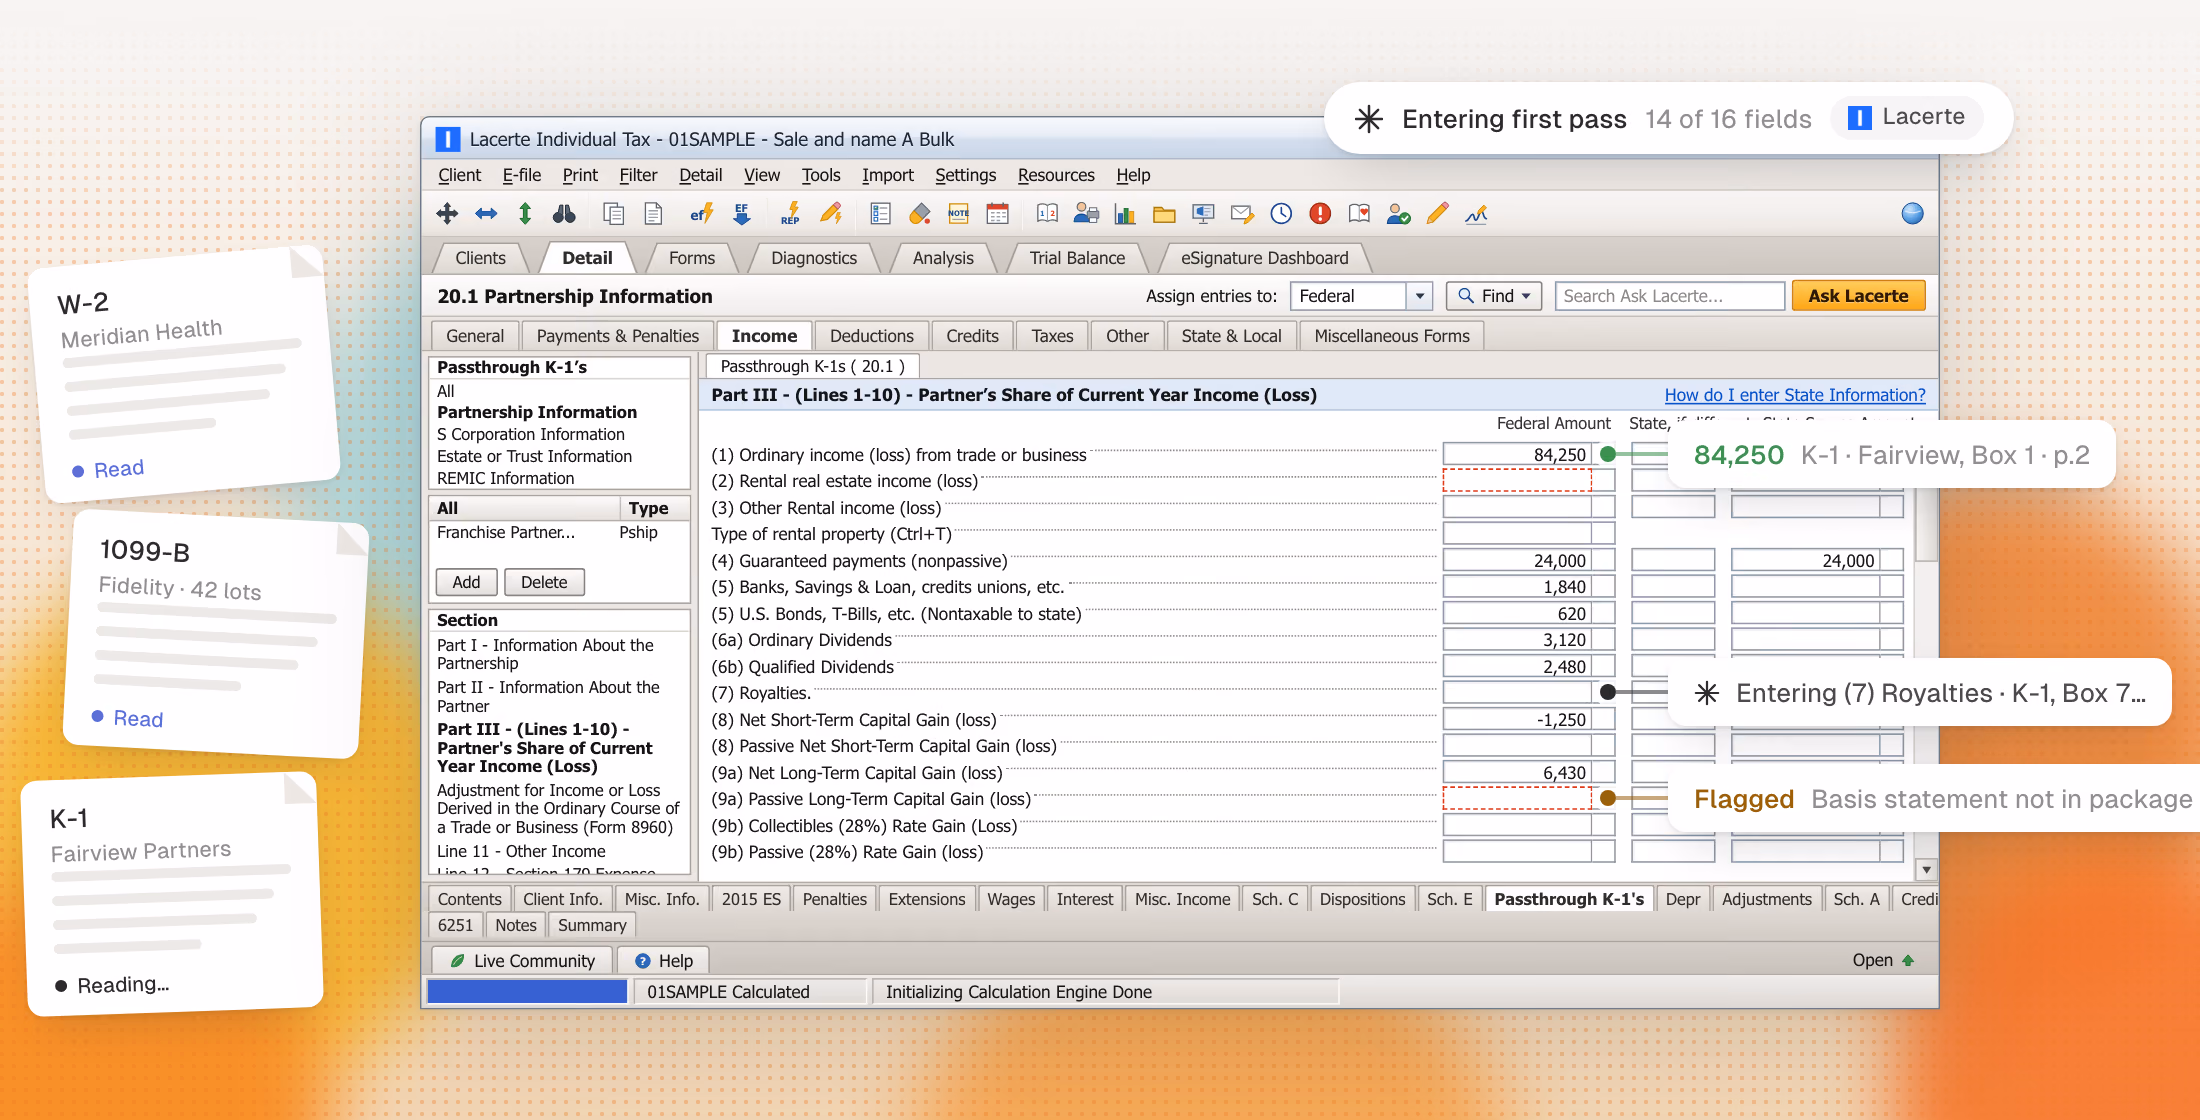Image resolution: width=2200 pixels, height=1120 pixels.
Task: Click the Rental real estate income amount field
Action: pyautogui.click(x=1517, y=481)
